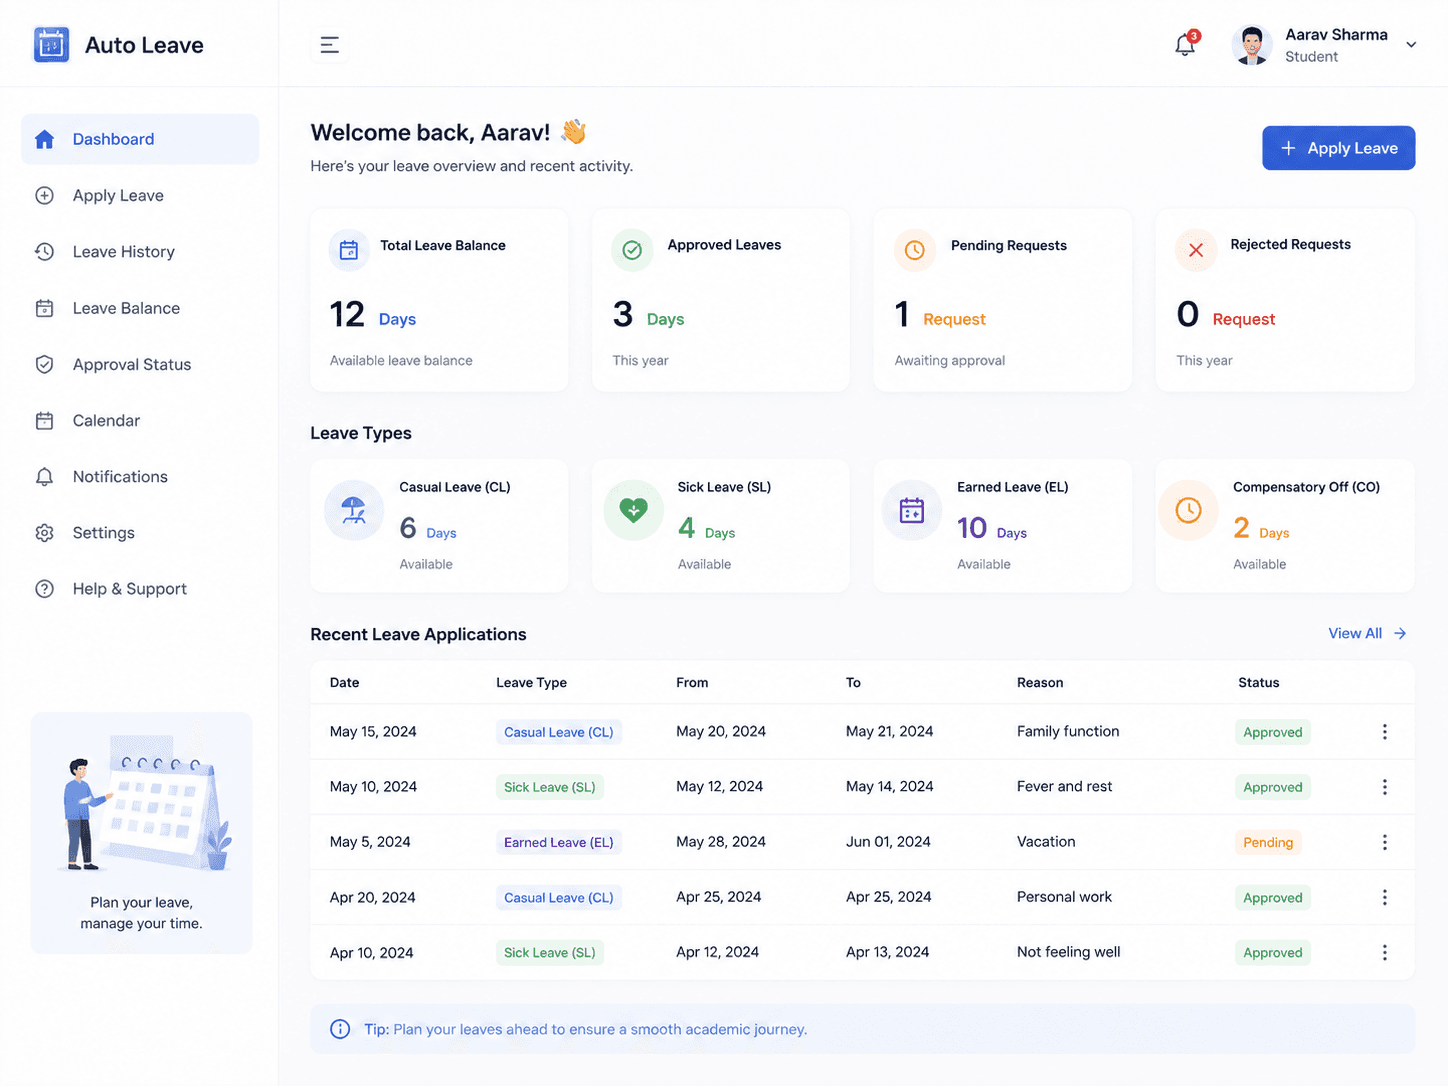The width and height of the screenshot is (1448, 1086).
Task: Click the Rejected Requests X icon
Action: pos(1196,250)
